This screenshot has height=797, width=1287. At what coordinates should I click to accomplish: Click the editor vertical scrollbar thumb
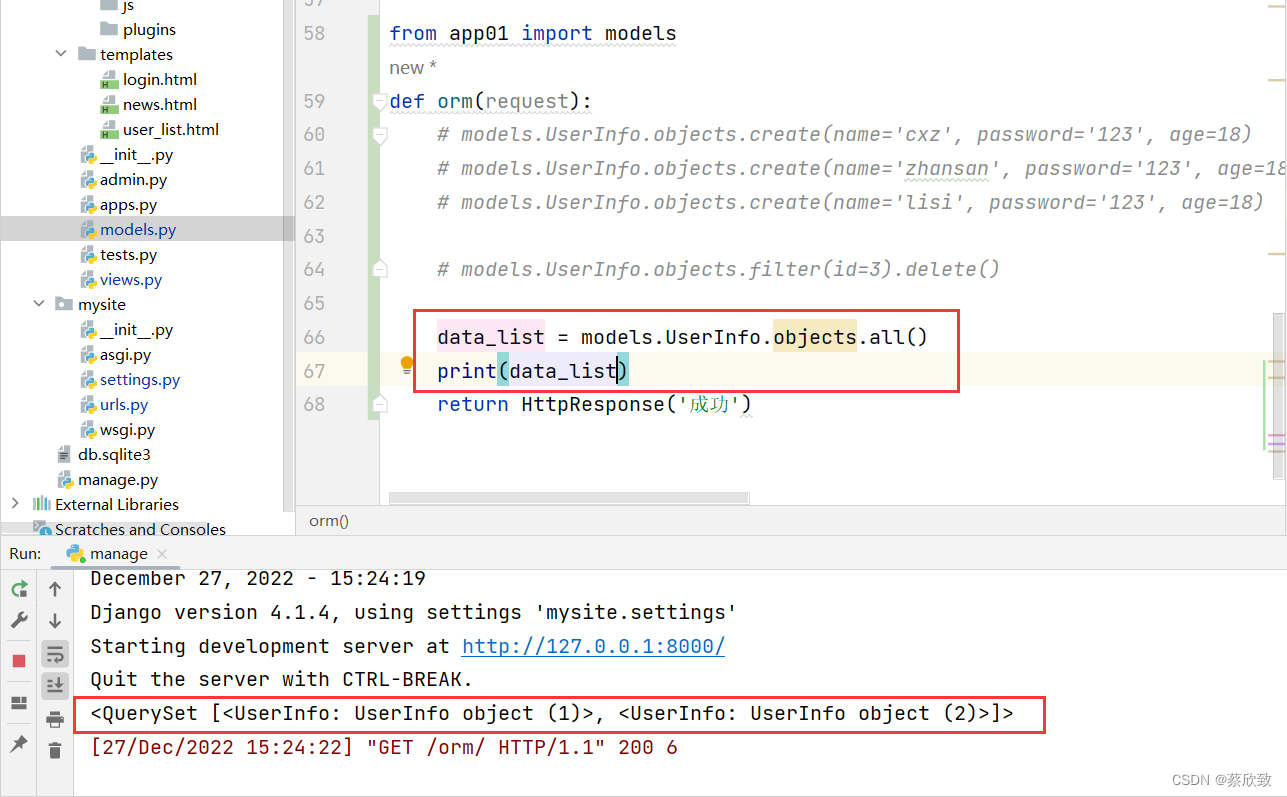pyautogui.click(x=1280, y=395)
